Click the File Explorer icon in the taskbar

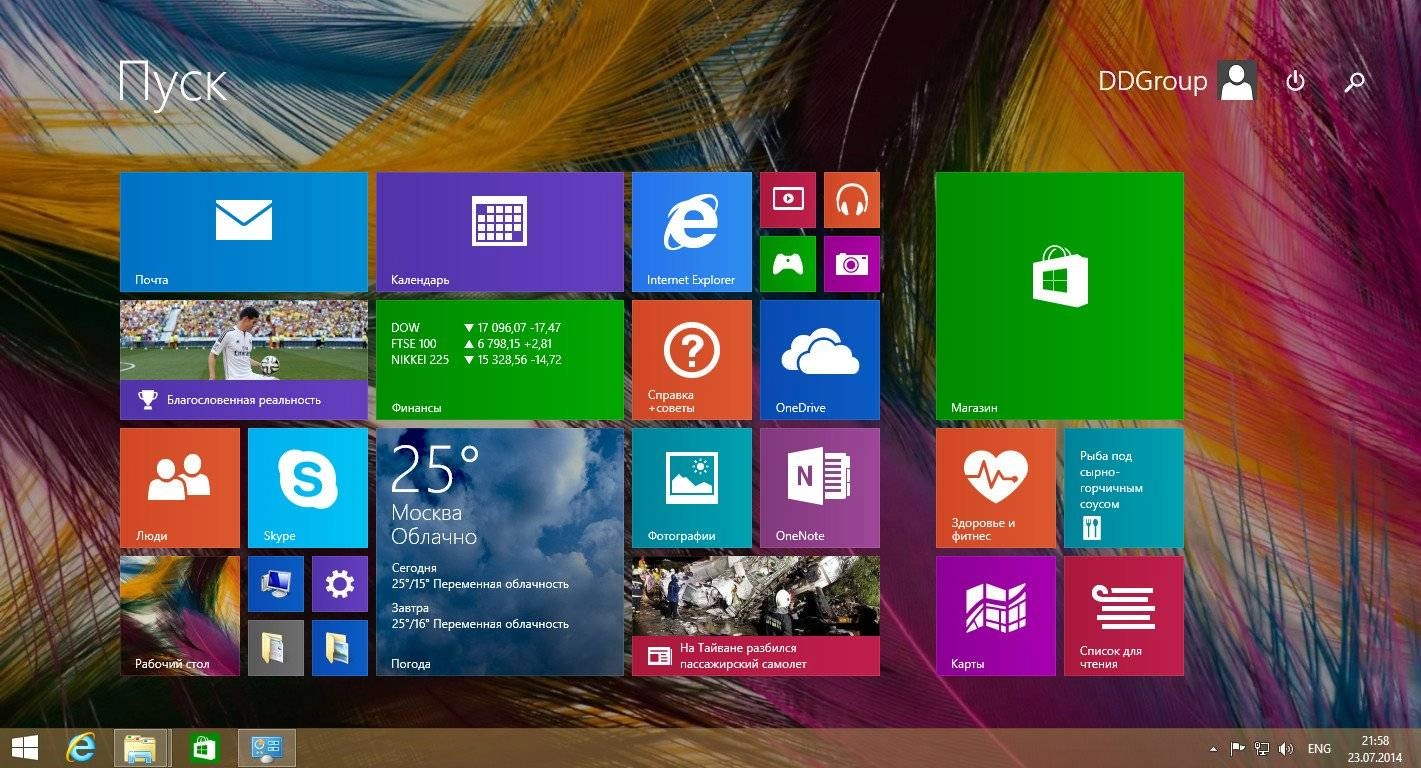(x=141, y=747)
